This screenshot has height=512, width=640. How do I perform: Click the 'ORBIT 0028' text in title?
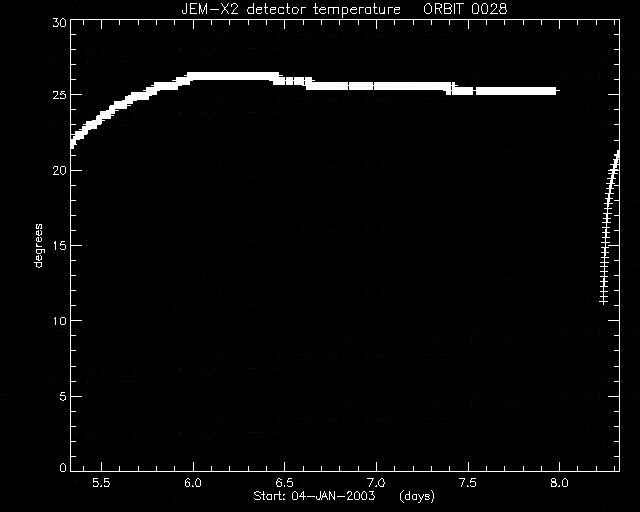pos(465,9)
